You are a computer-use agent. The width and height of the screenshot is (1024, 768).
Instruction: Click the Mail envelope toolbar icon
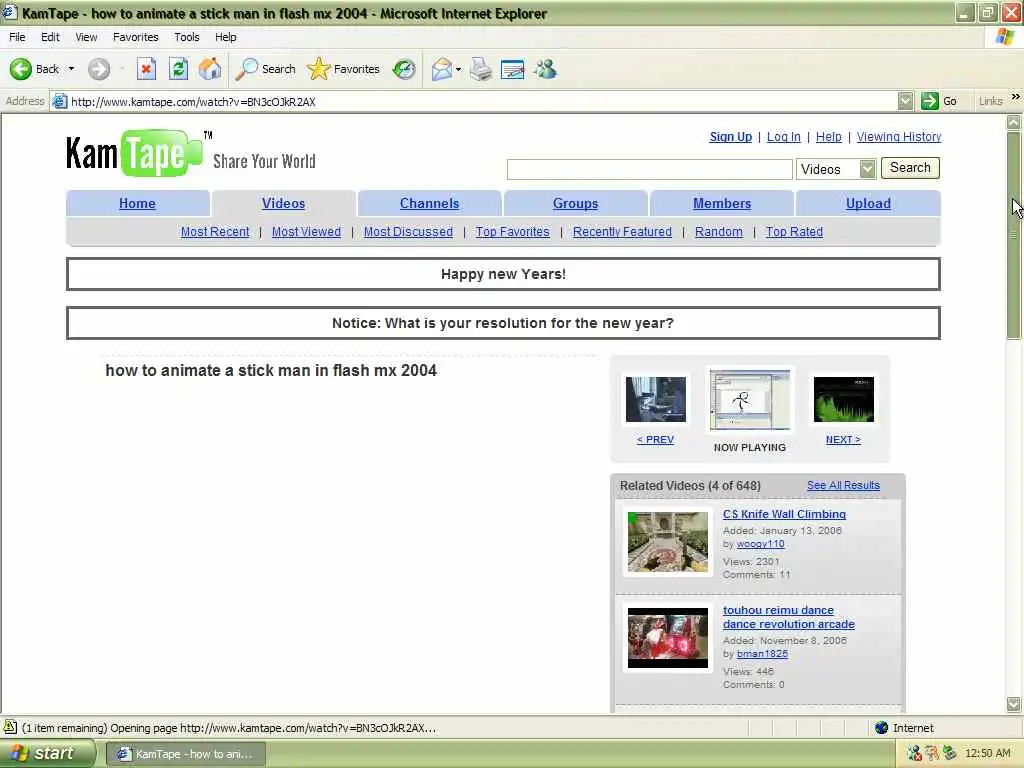click(x=442, y=69)
